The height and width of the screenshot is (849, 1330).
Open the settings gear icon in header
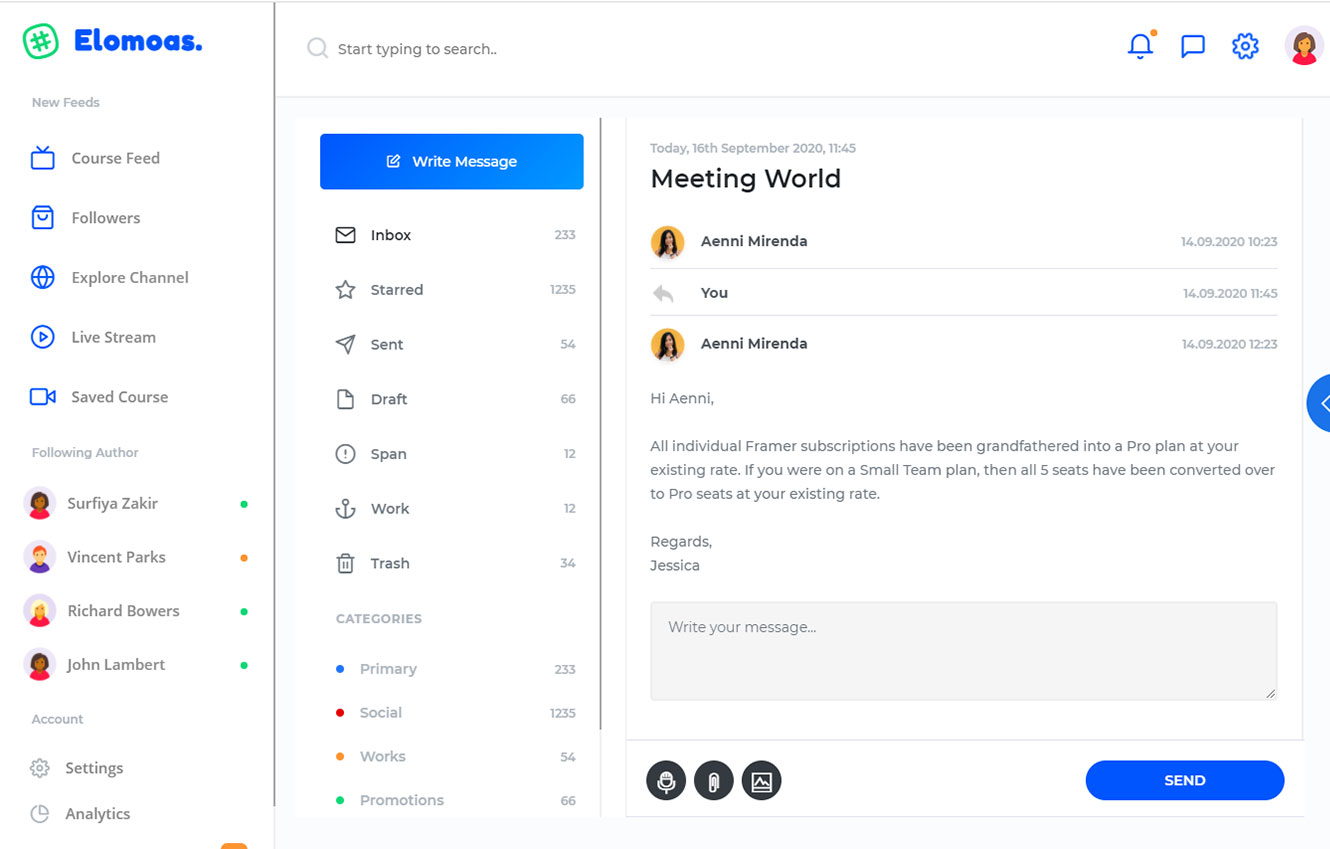[1244, 46]
